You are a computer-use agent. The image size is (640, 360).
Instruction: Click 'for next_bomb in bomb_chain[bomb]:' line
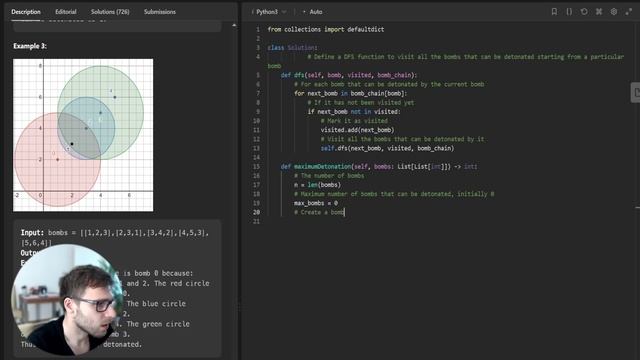(x=351, y=93)
